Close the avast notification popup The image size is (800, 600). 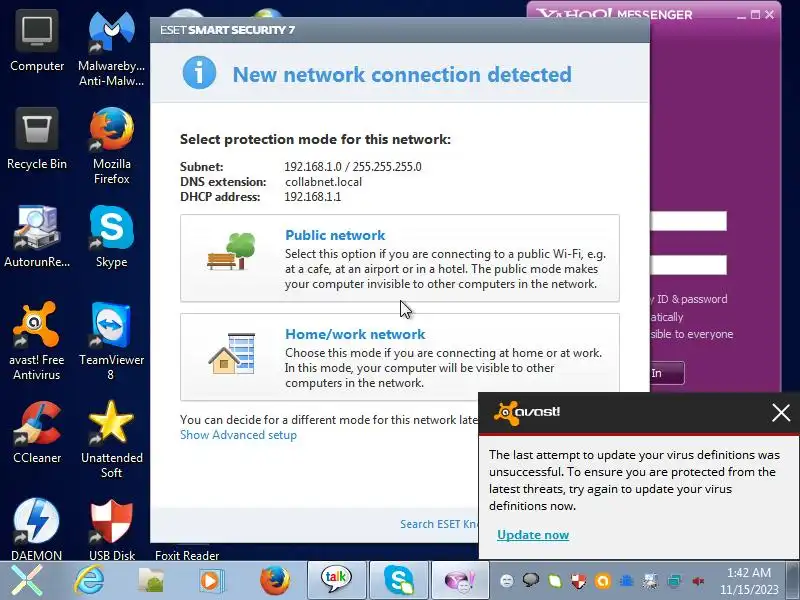(x=781, y=412)
